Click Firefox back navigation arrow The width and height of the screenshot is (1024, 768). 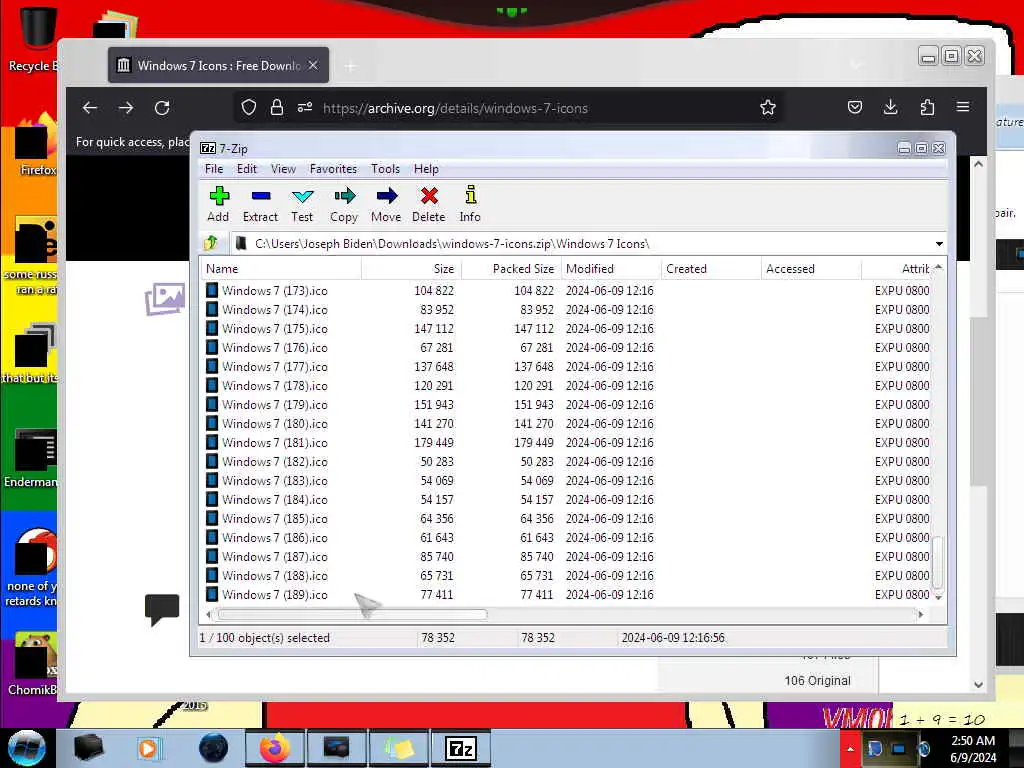pos(90,108)
